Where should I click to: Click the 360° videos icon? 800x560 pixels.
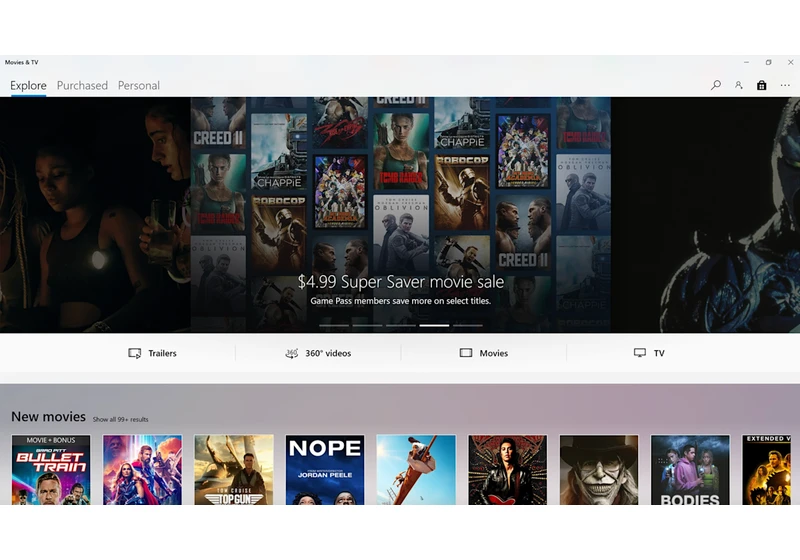291,353
